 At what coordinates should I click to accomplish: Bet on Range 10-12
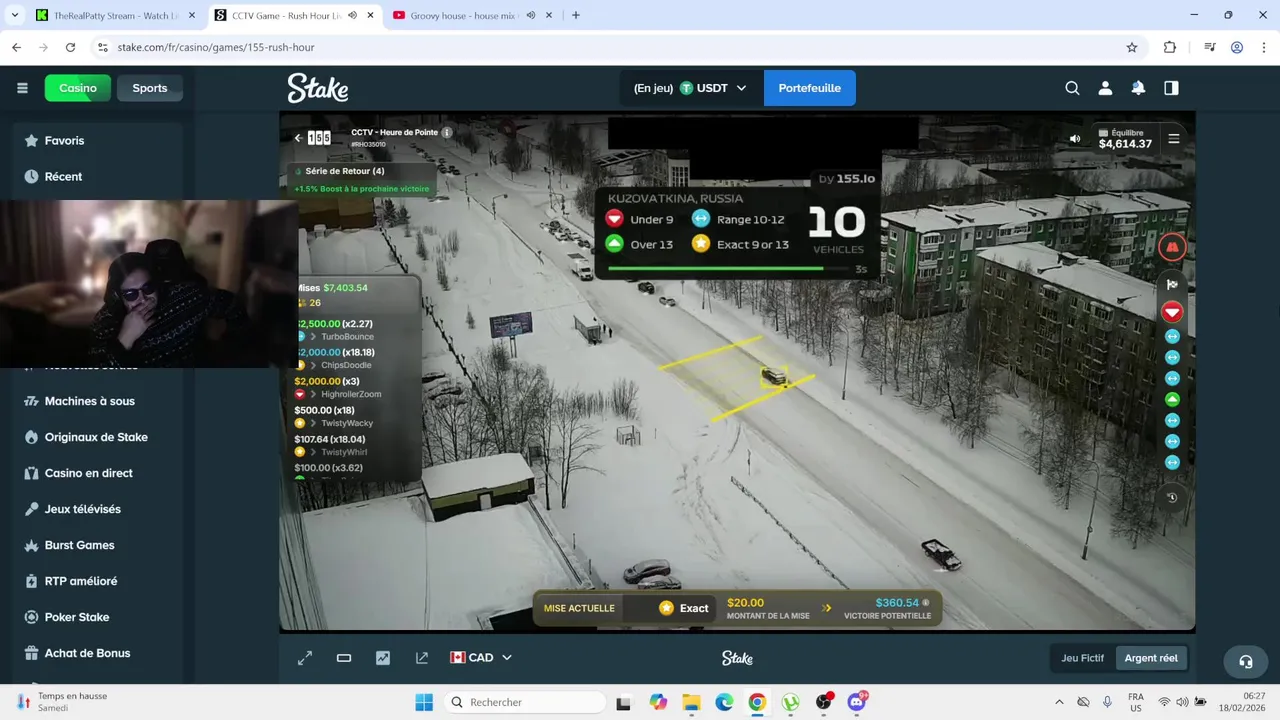click(x=738, y=219)
